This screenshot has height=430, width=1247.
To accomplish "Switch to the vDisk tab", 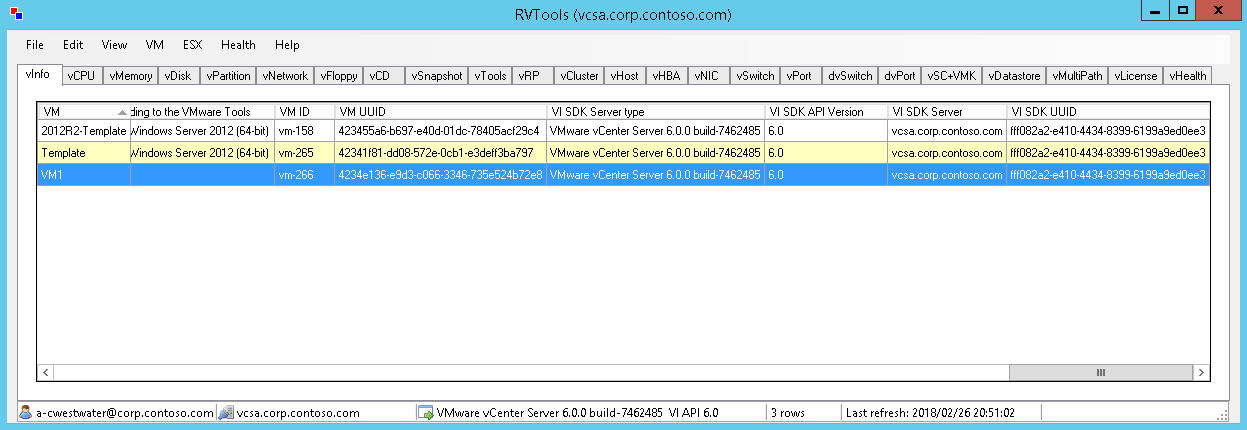I will (178, 76).
